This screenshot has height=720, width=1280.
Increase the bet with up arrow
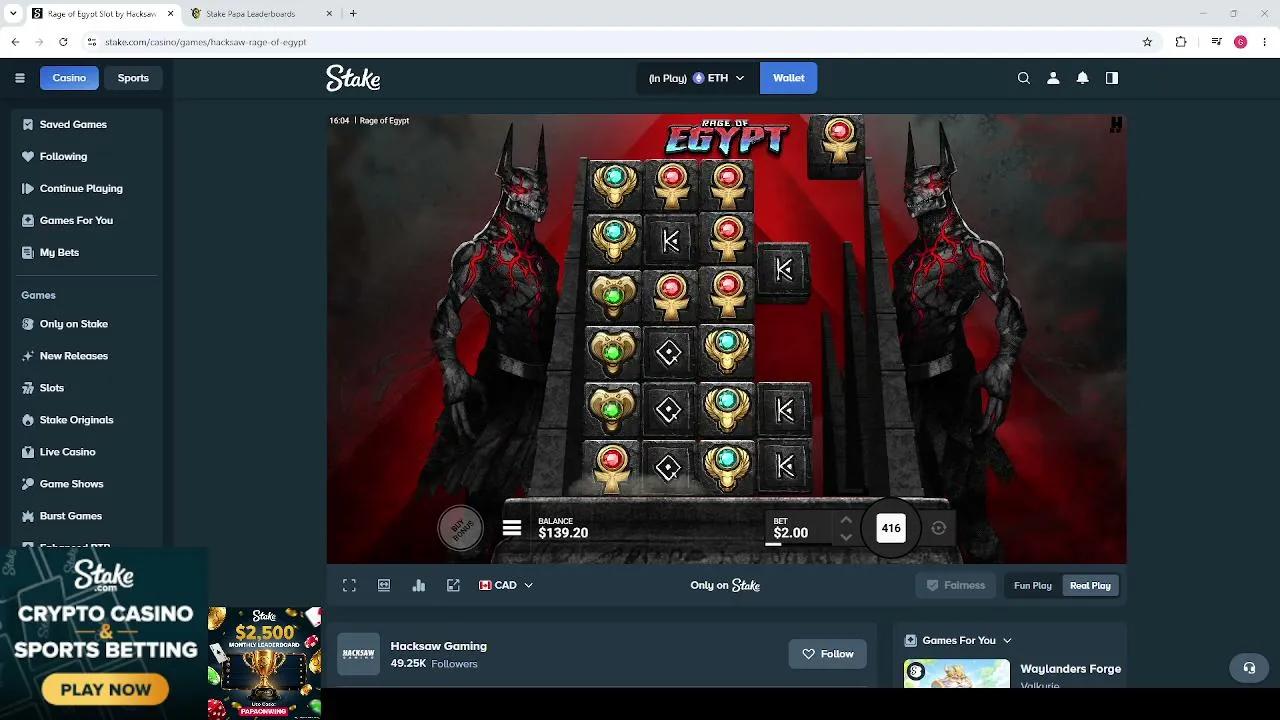pyautogui.click(x=846, y=520)
